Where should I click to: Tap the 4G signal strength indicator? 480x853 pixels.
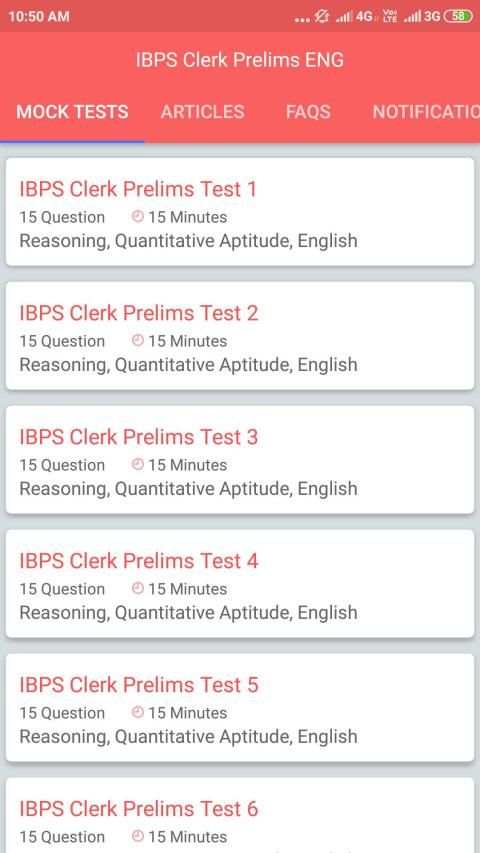coord(354,17)
